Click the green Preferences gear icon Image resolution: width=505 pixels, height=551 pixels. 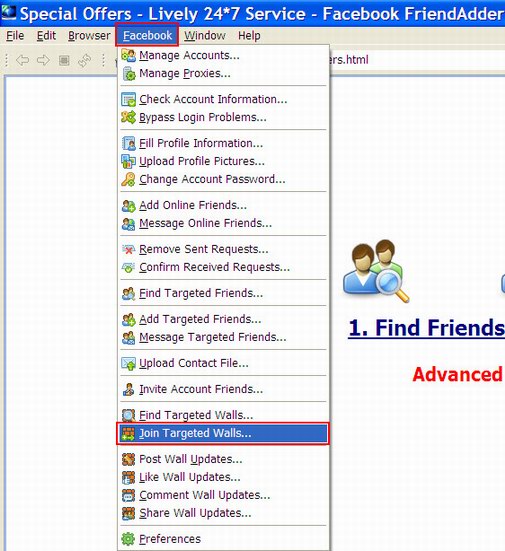click(128, 539)
